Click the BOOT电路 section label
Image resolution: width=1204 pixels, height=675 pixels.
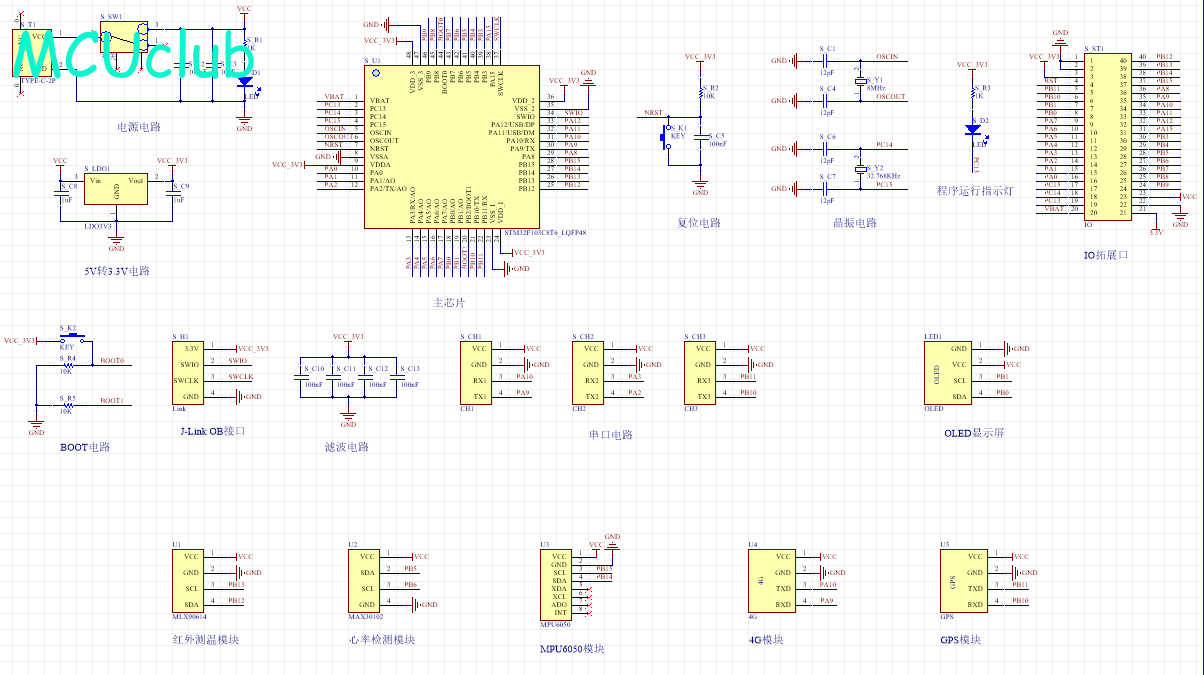click(x=85, y=447)
